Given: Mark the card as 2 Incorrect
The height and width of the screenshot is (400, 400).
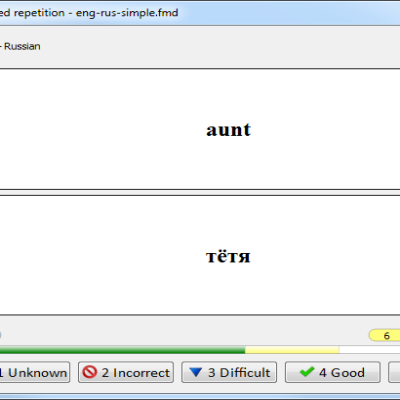Looking at the screenshot, I should (x=126, y=372).
